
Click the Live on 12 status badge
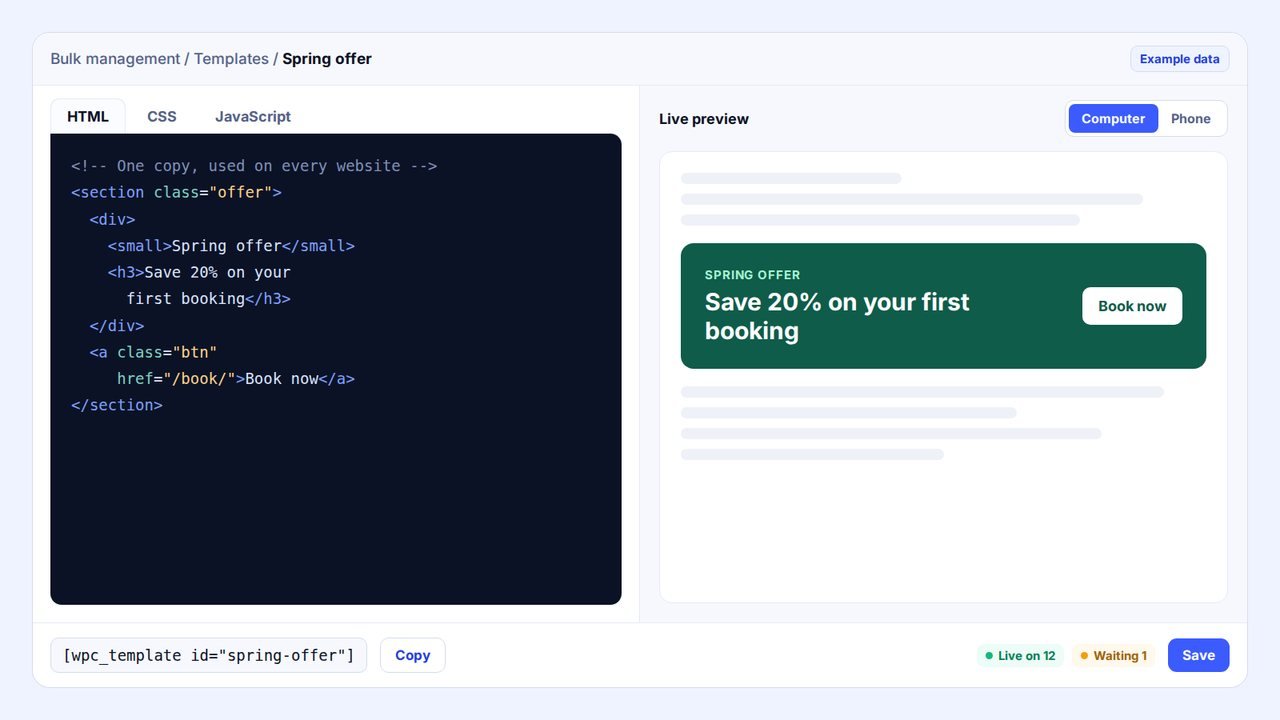point(1020,656)
